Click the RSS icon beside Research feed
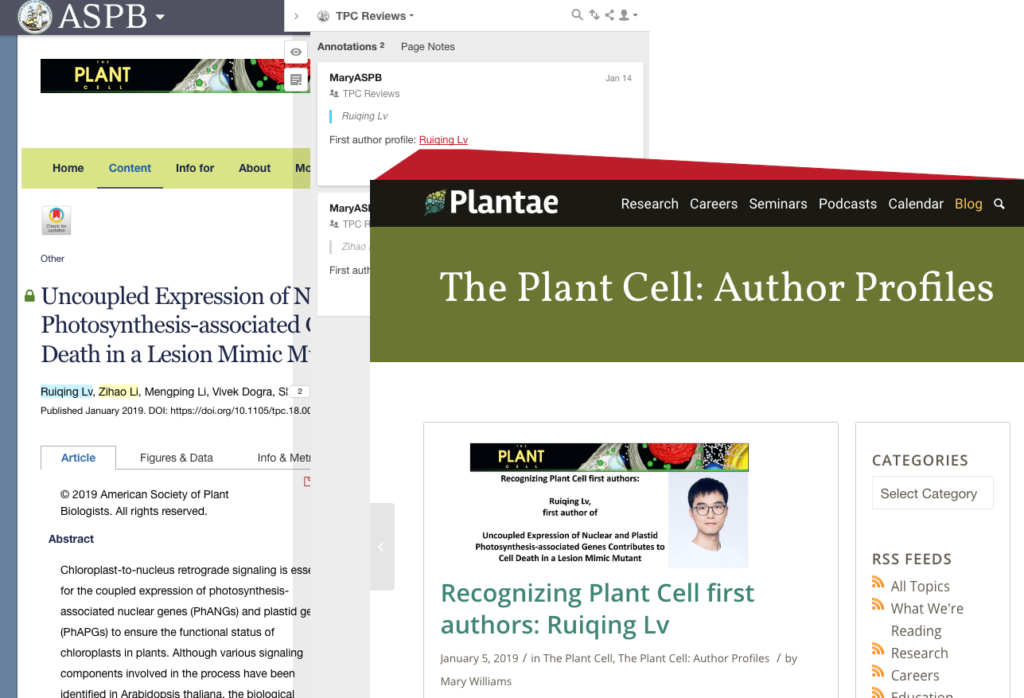1024x698 pixels. click(878, 650)
